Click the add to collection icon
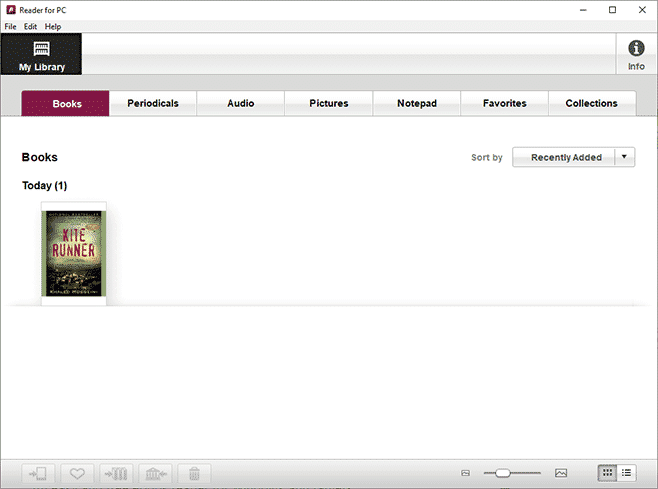The height and width of the screenshot is (489, 658). pyautogui.click(x=116, y=473)
